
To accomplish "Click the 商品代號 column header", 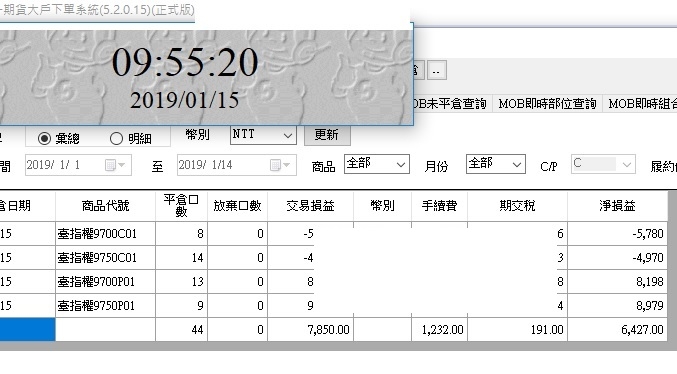I will [x=105, y=206].
